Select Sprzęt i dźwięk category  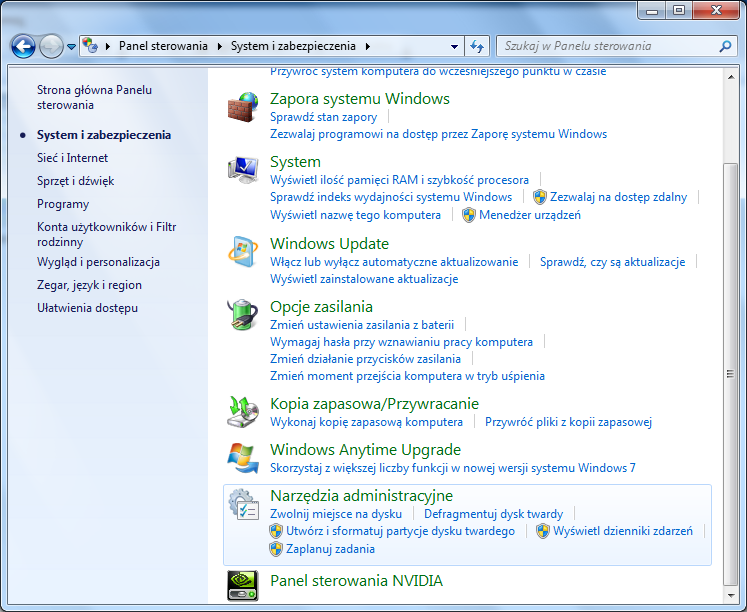tap(75, 181)
